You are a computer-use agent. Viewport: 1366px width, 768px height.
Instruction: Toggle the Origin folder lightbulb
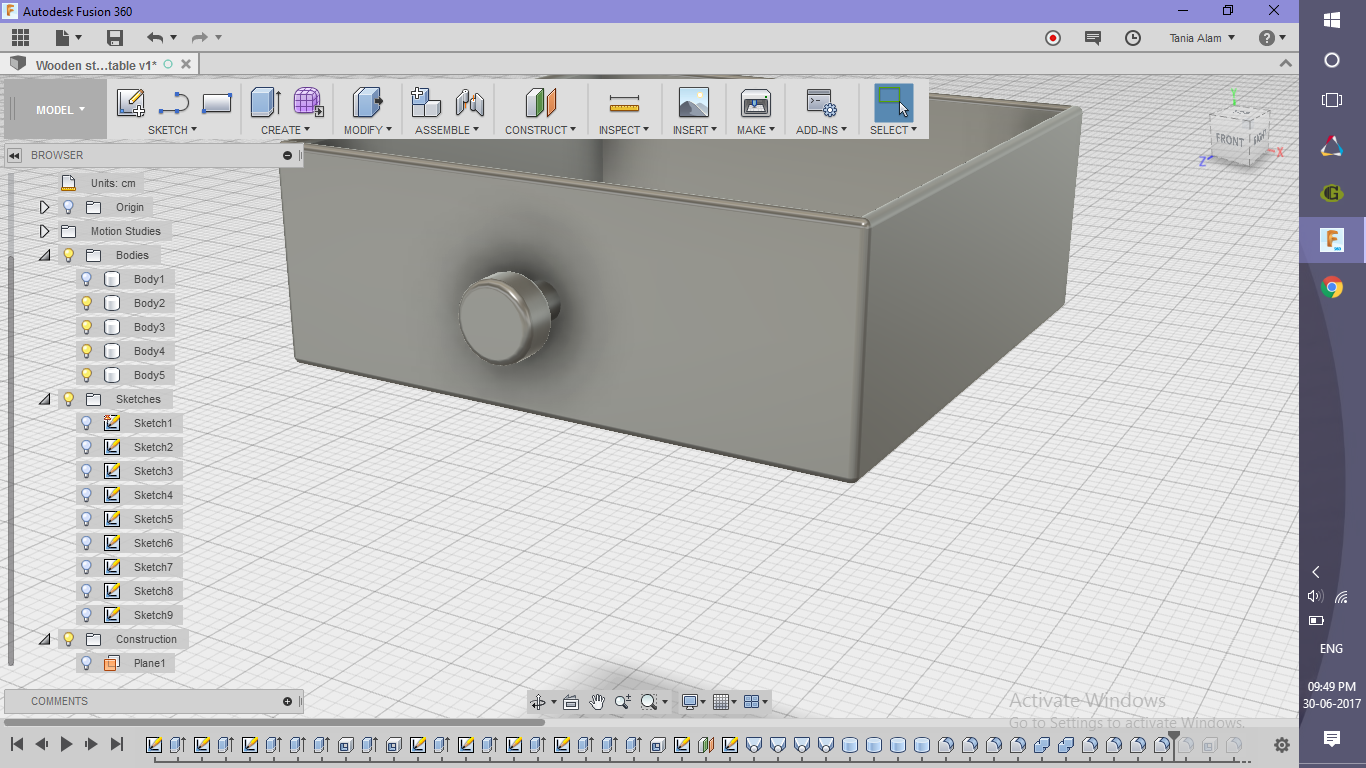coord(69,207)
